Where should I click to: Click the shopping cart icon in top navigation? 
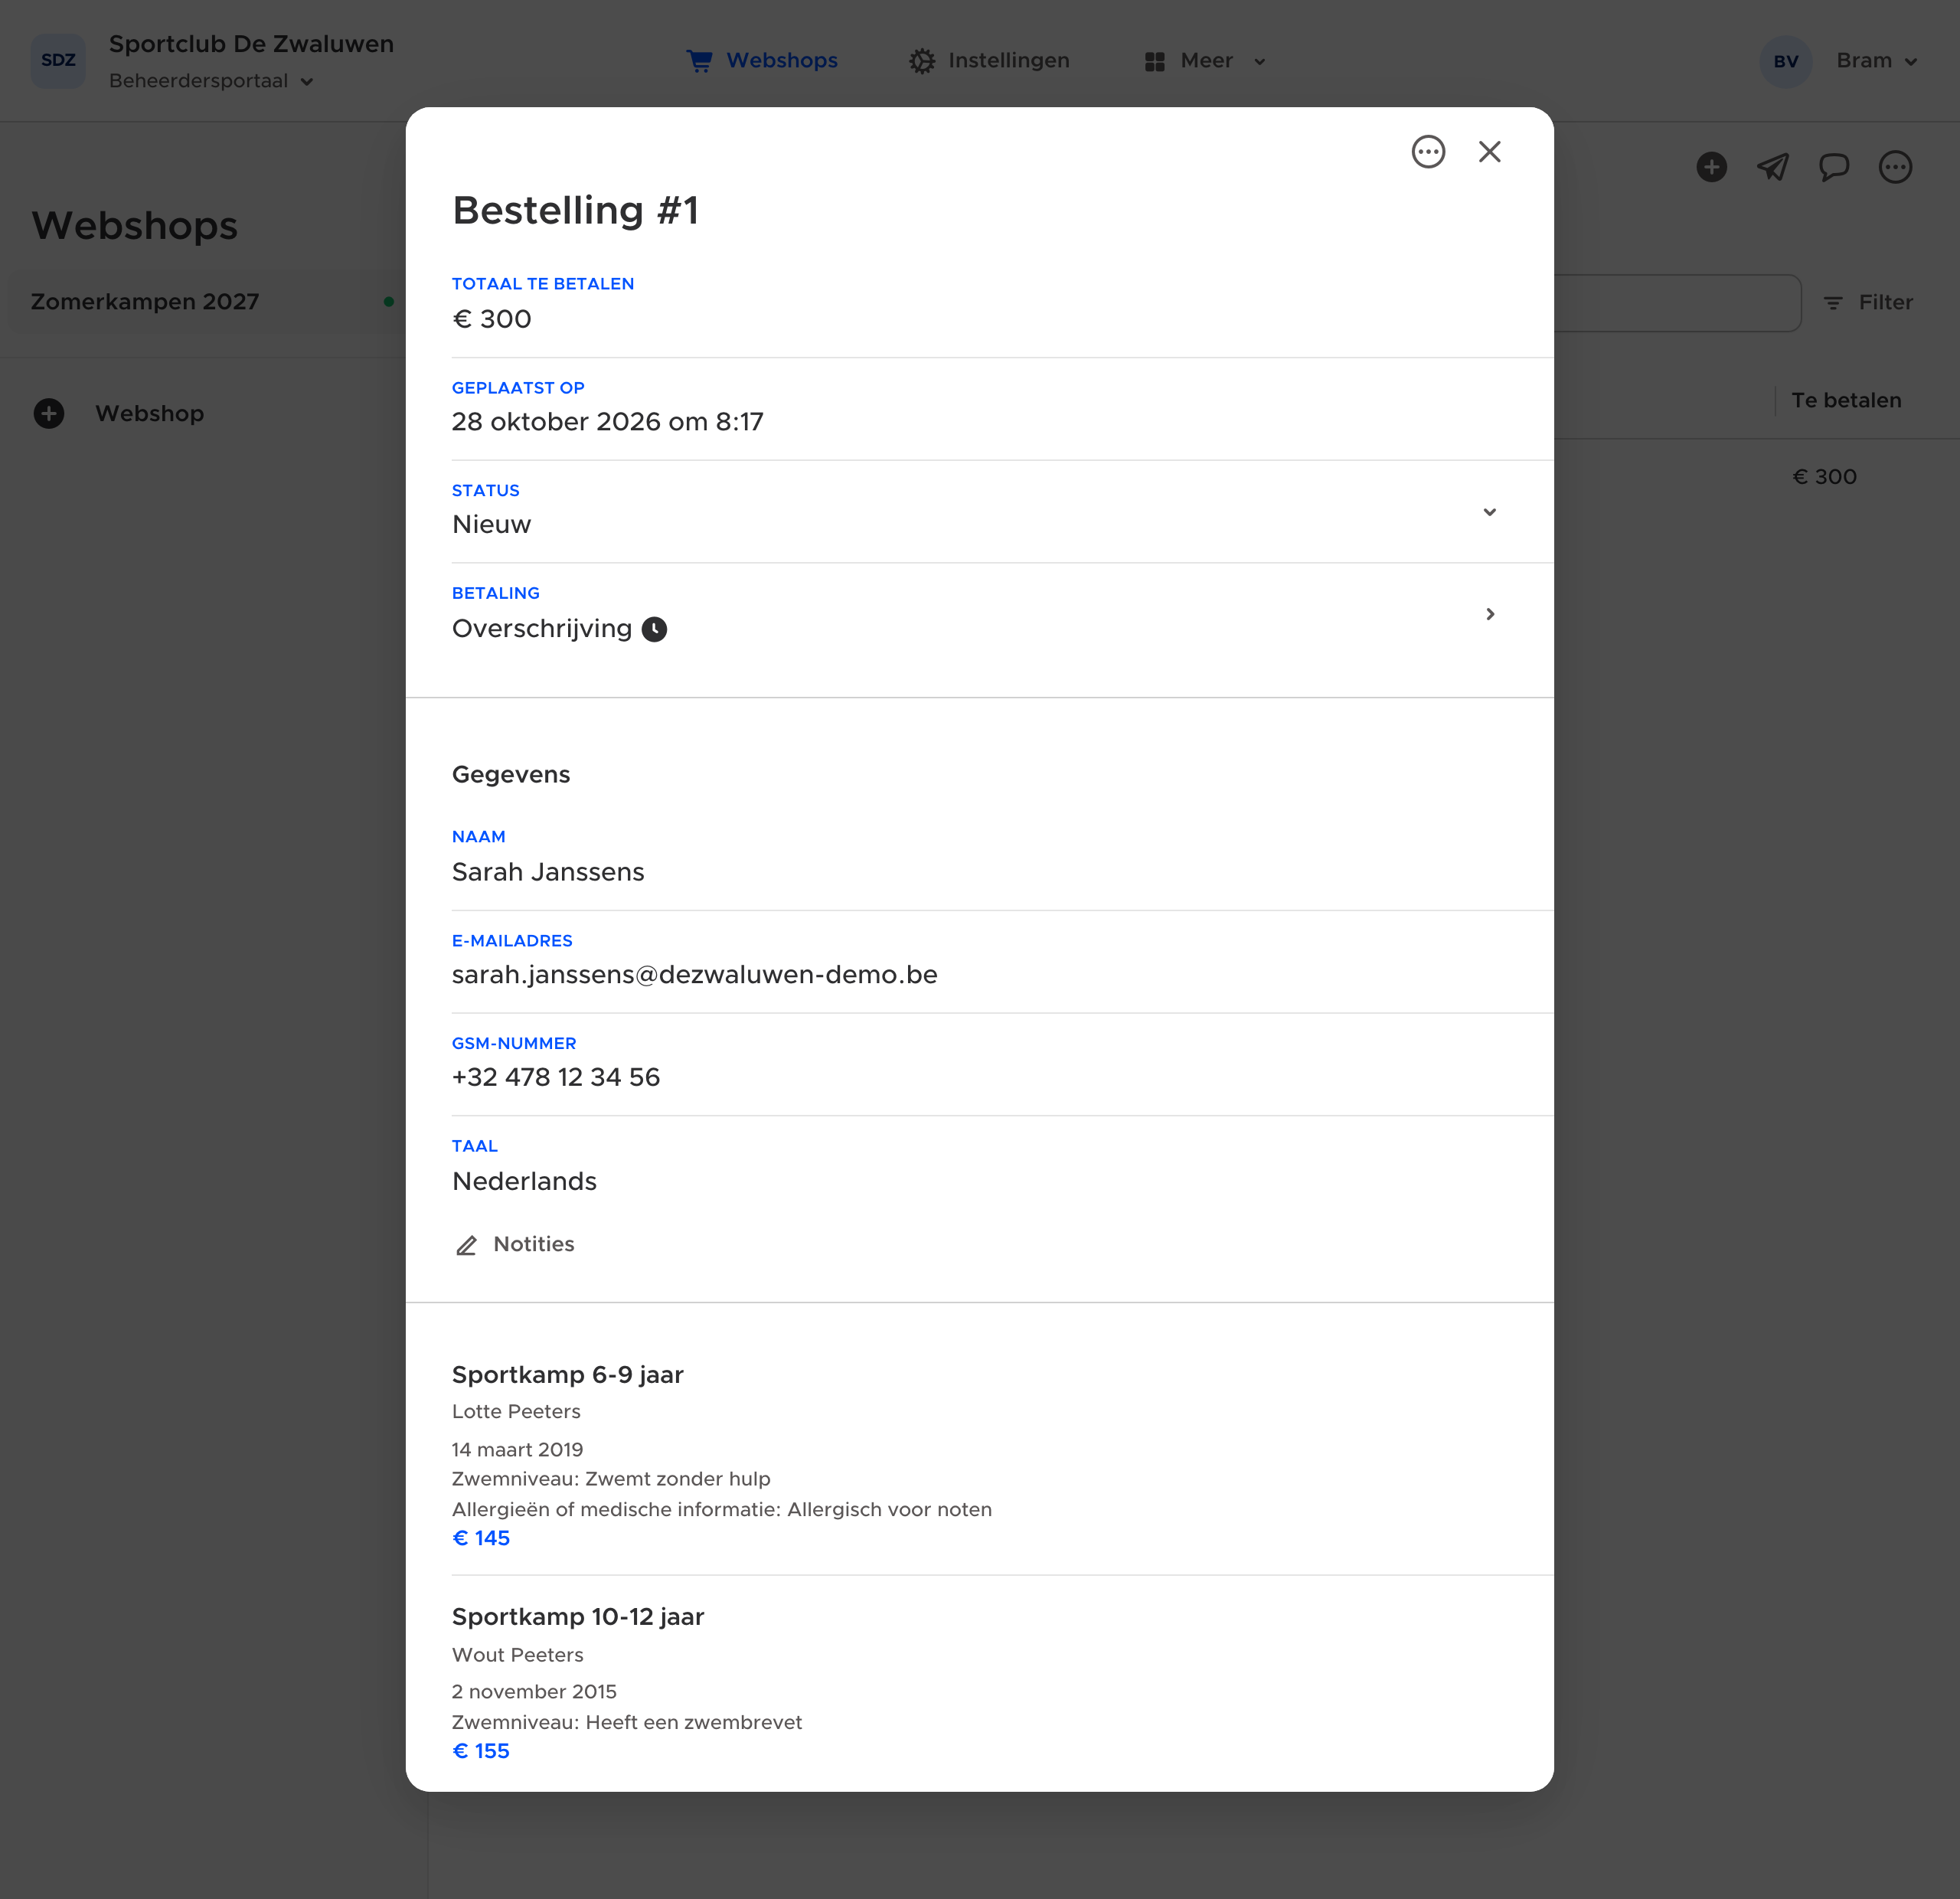pos(699,61)
